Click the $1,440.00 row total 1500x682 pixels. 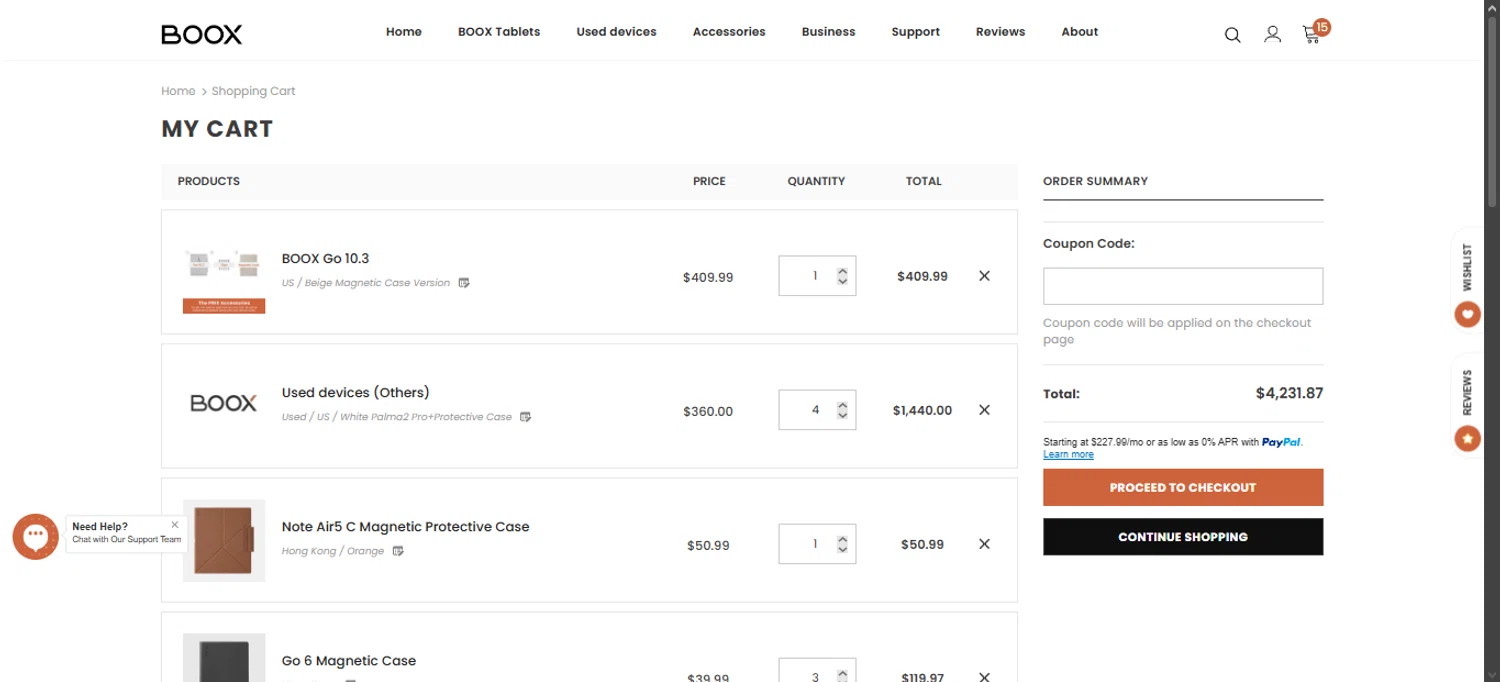point(922,410)
